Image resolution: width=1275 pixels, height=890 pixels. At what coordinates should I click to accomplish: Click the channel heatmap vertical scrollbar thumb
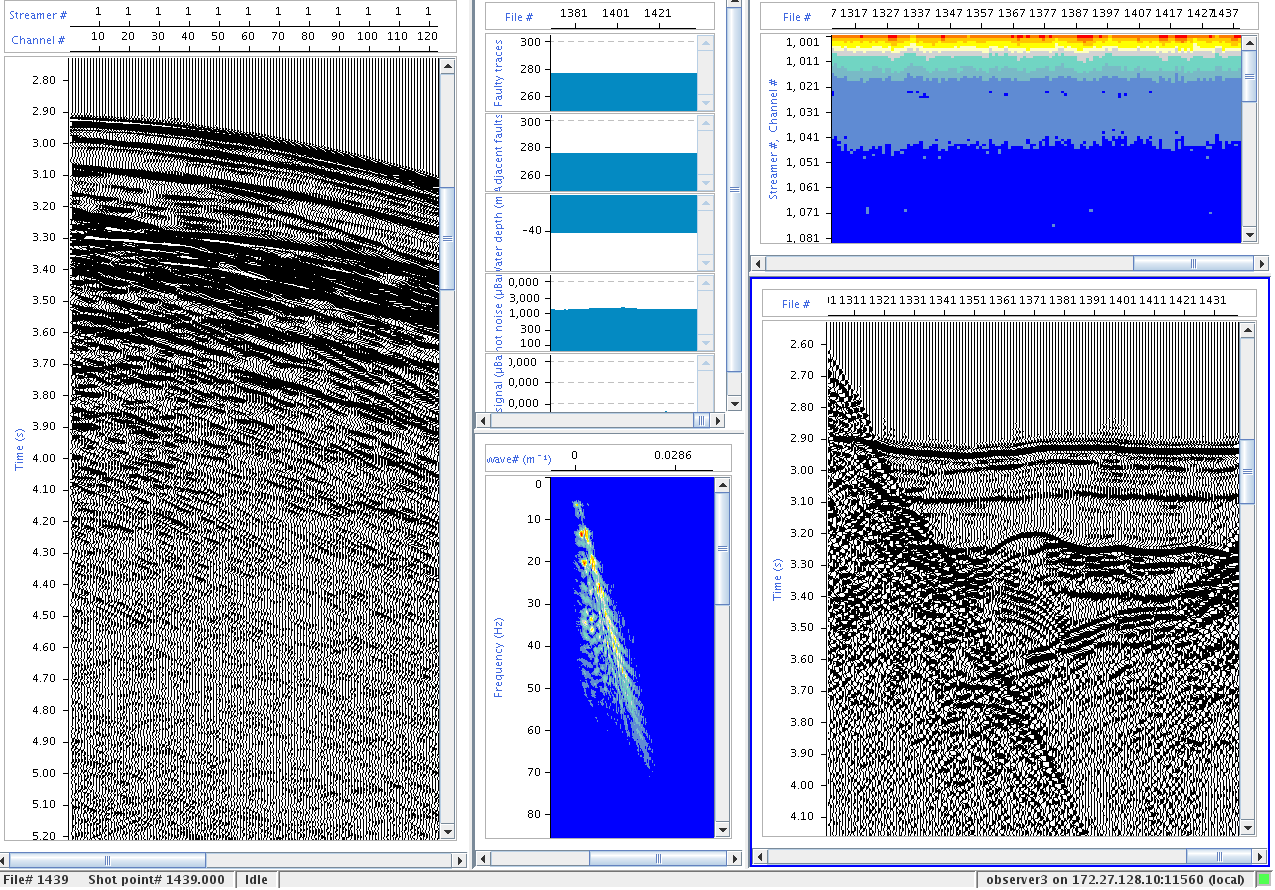click(x=1249, y=75)
